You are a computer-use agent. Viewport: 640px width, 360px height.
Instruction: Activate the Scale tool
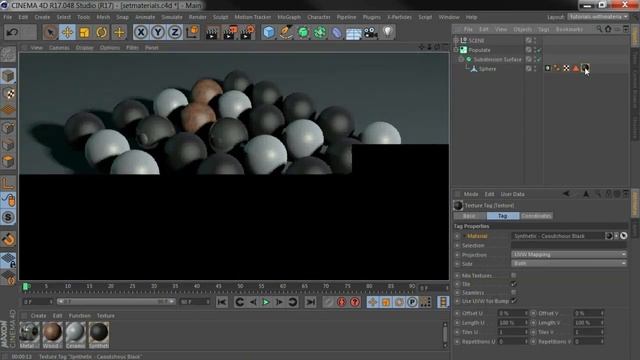84,32
